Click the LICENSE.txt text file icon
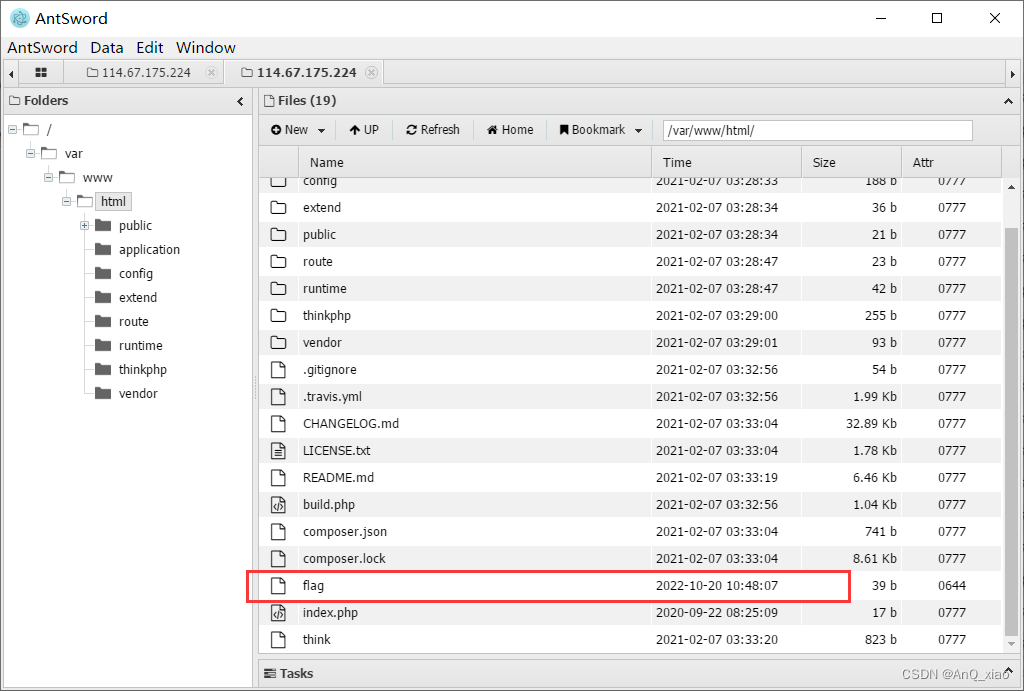This screenshot has width=1024, height=691. [278, 451]
